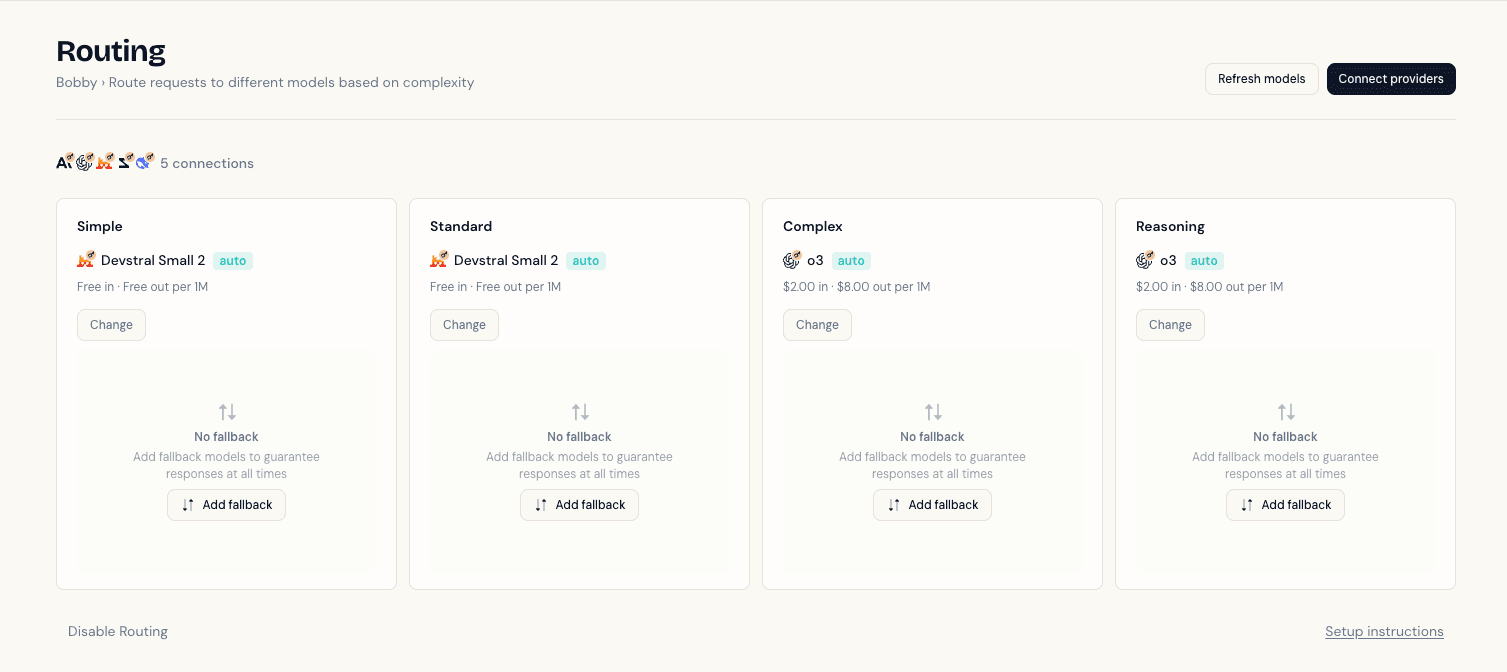This screenshot has height=672, width=1507.
Task: Click the Mistral icon beside Devstral Small 2
Action: click(86, 260)
